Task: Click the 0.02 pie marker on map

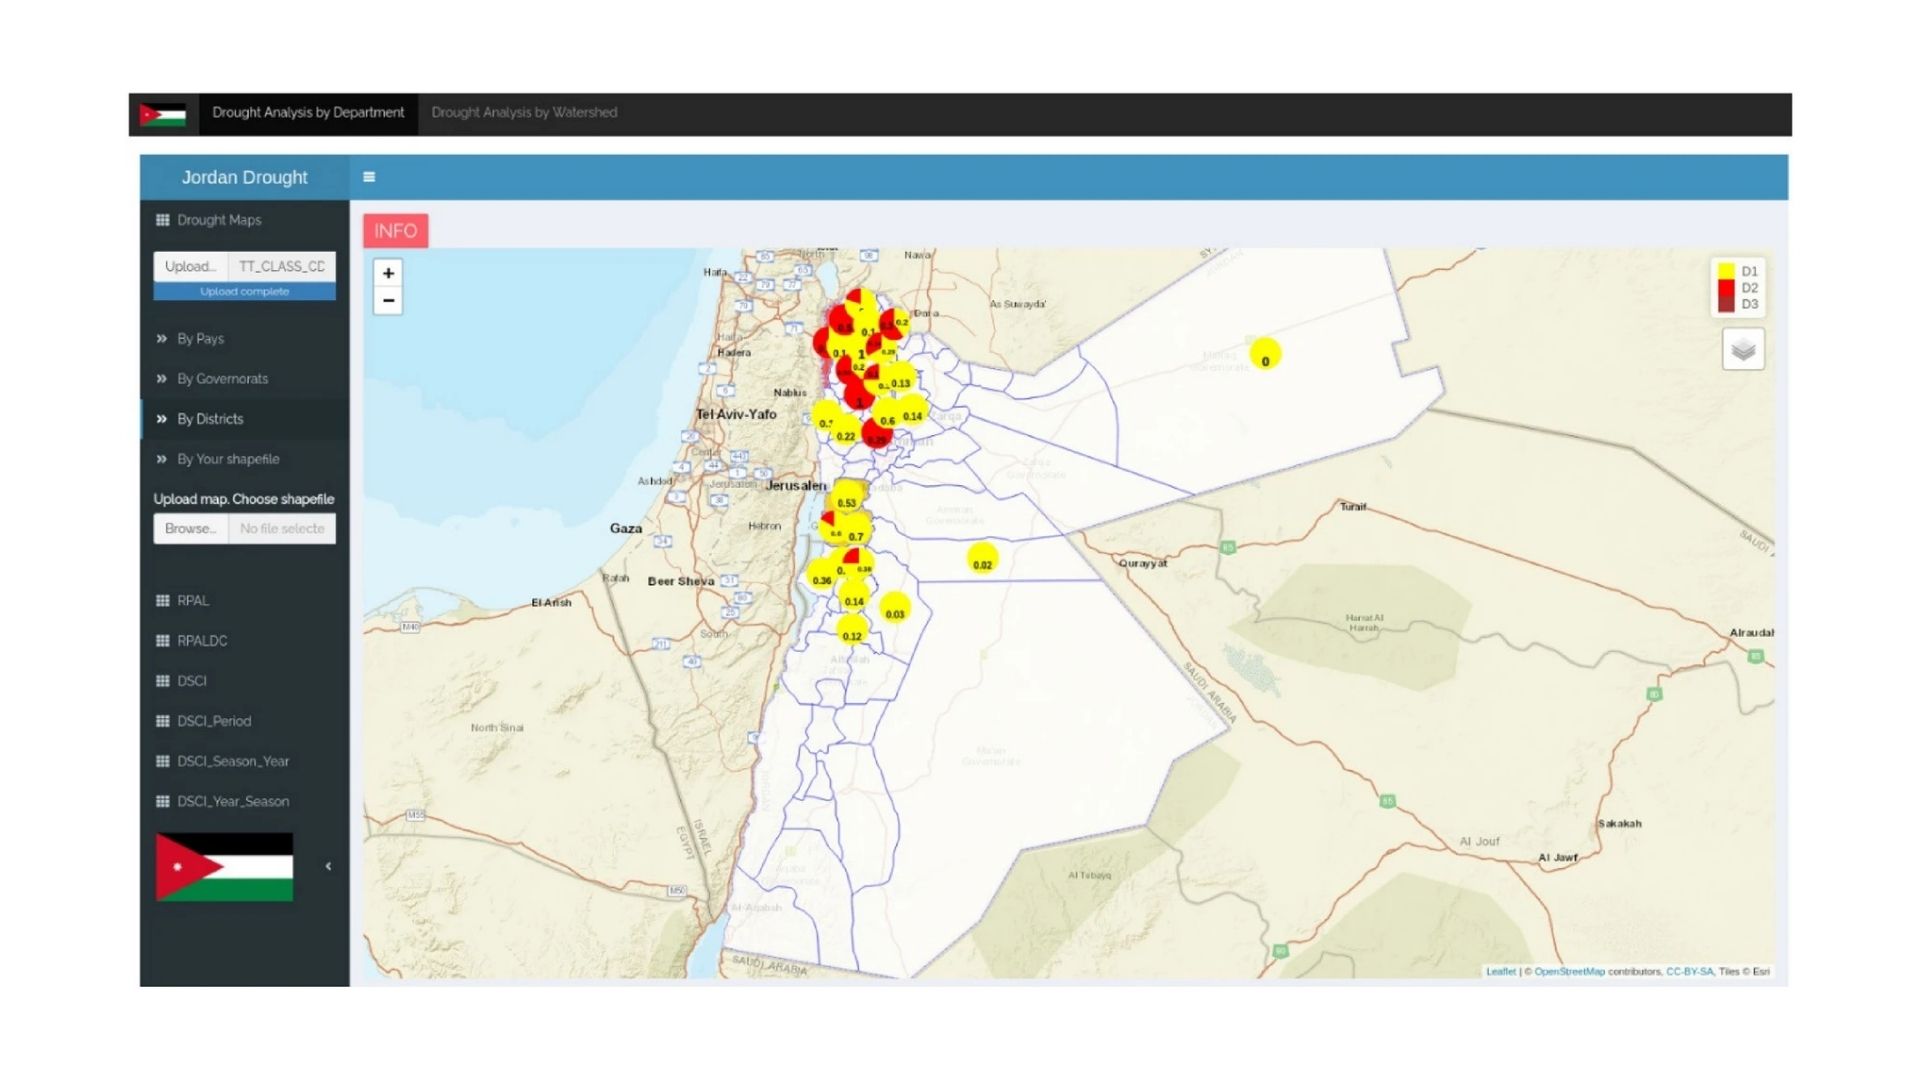Action: click(x=983, y=560)
